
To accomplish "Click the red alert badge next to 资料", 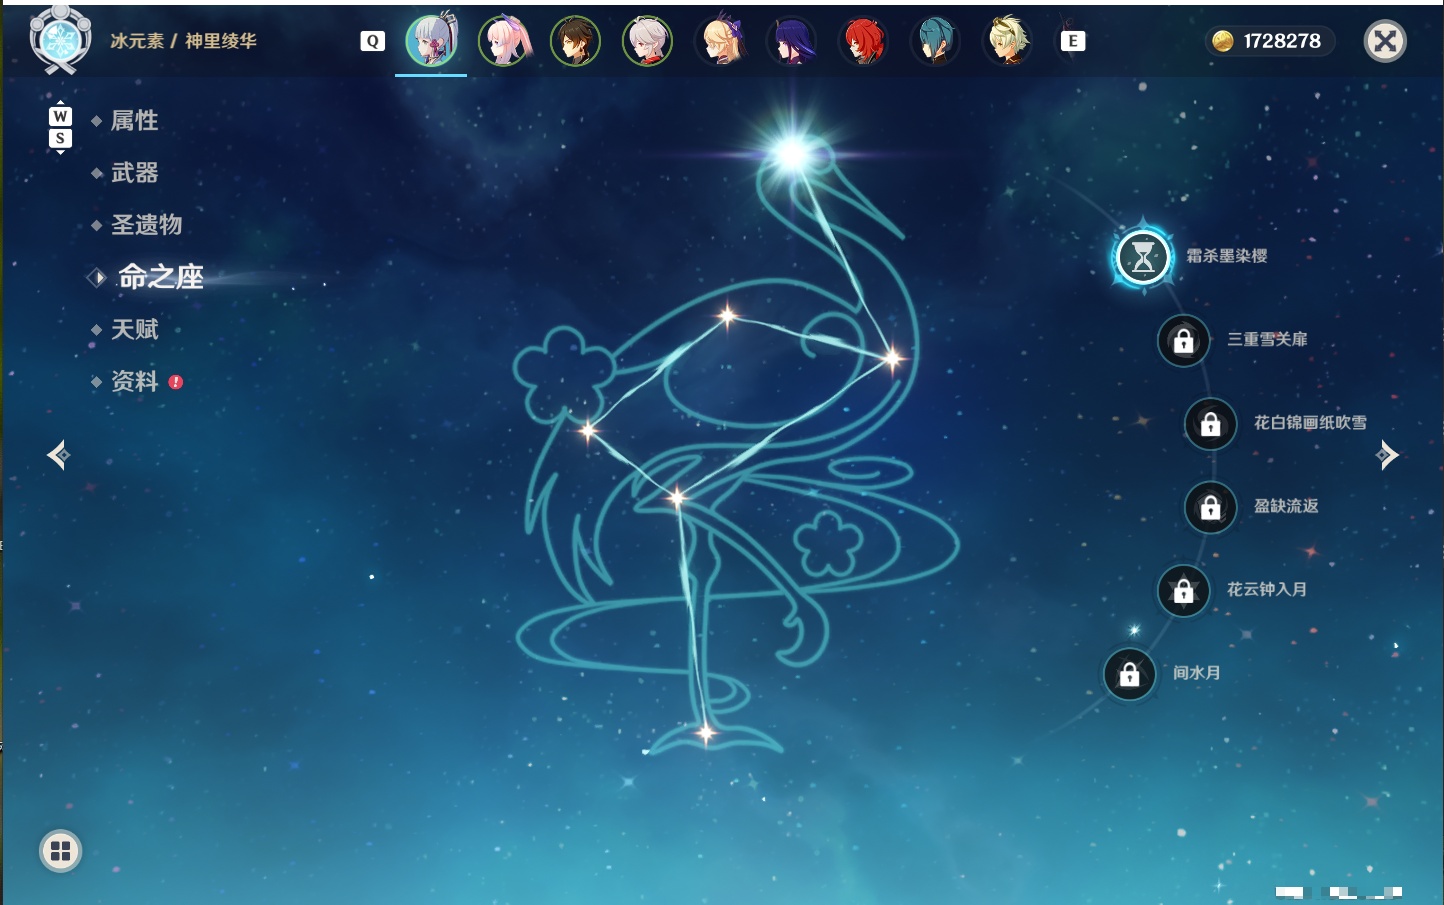I will point(176,382).
